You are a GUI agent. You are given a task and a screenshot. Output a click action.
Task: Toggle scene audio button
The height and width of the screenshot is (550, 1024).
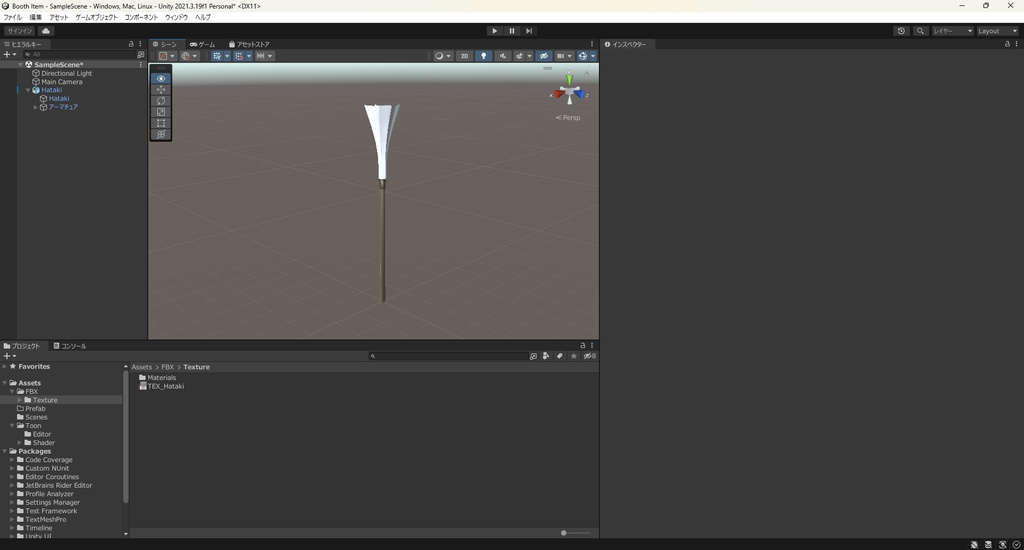[x=502, y=56]
